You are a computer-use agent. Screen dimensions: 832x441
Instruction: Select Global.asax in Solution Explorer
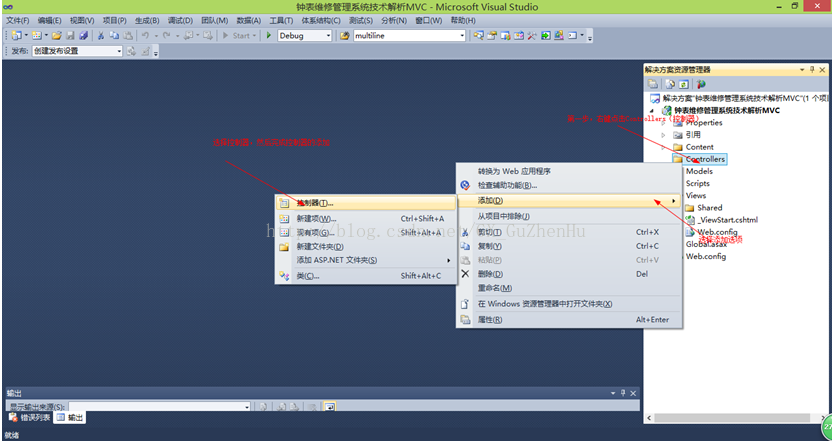click(706, 244)
